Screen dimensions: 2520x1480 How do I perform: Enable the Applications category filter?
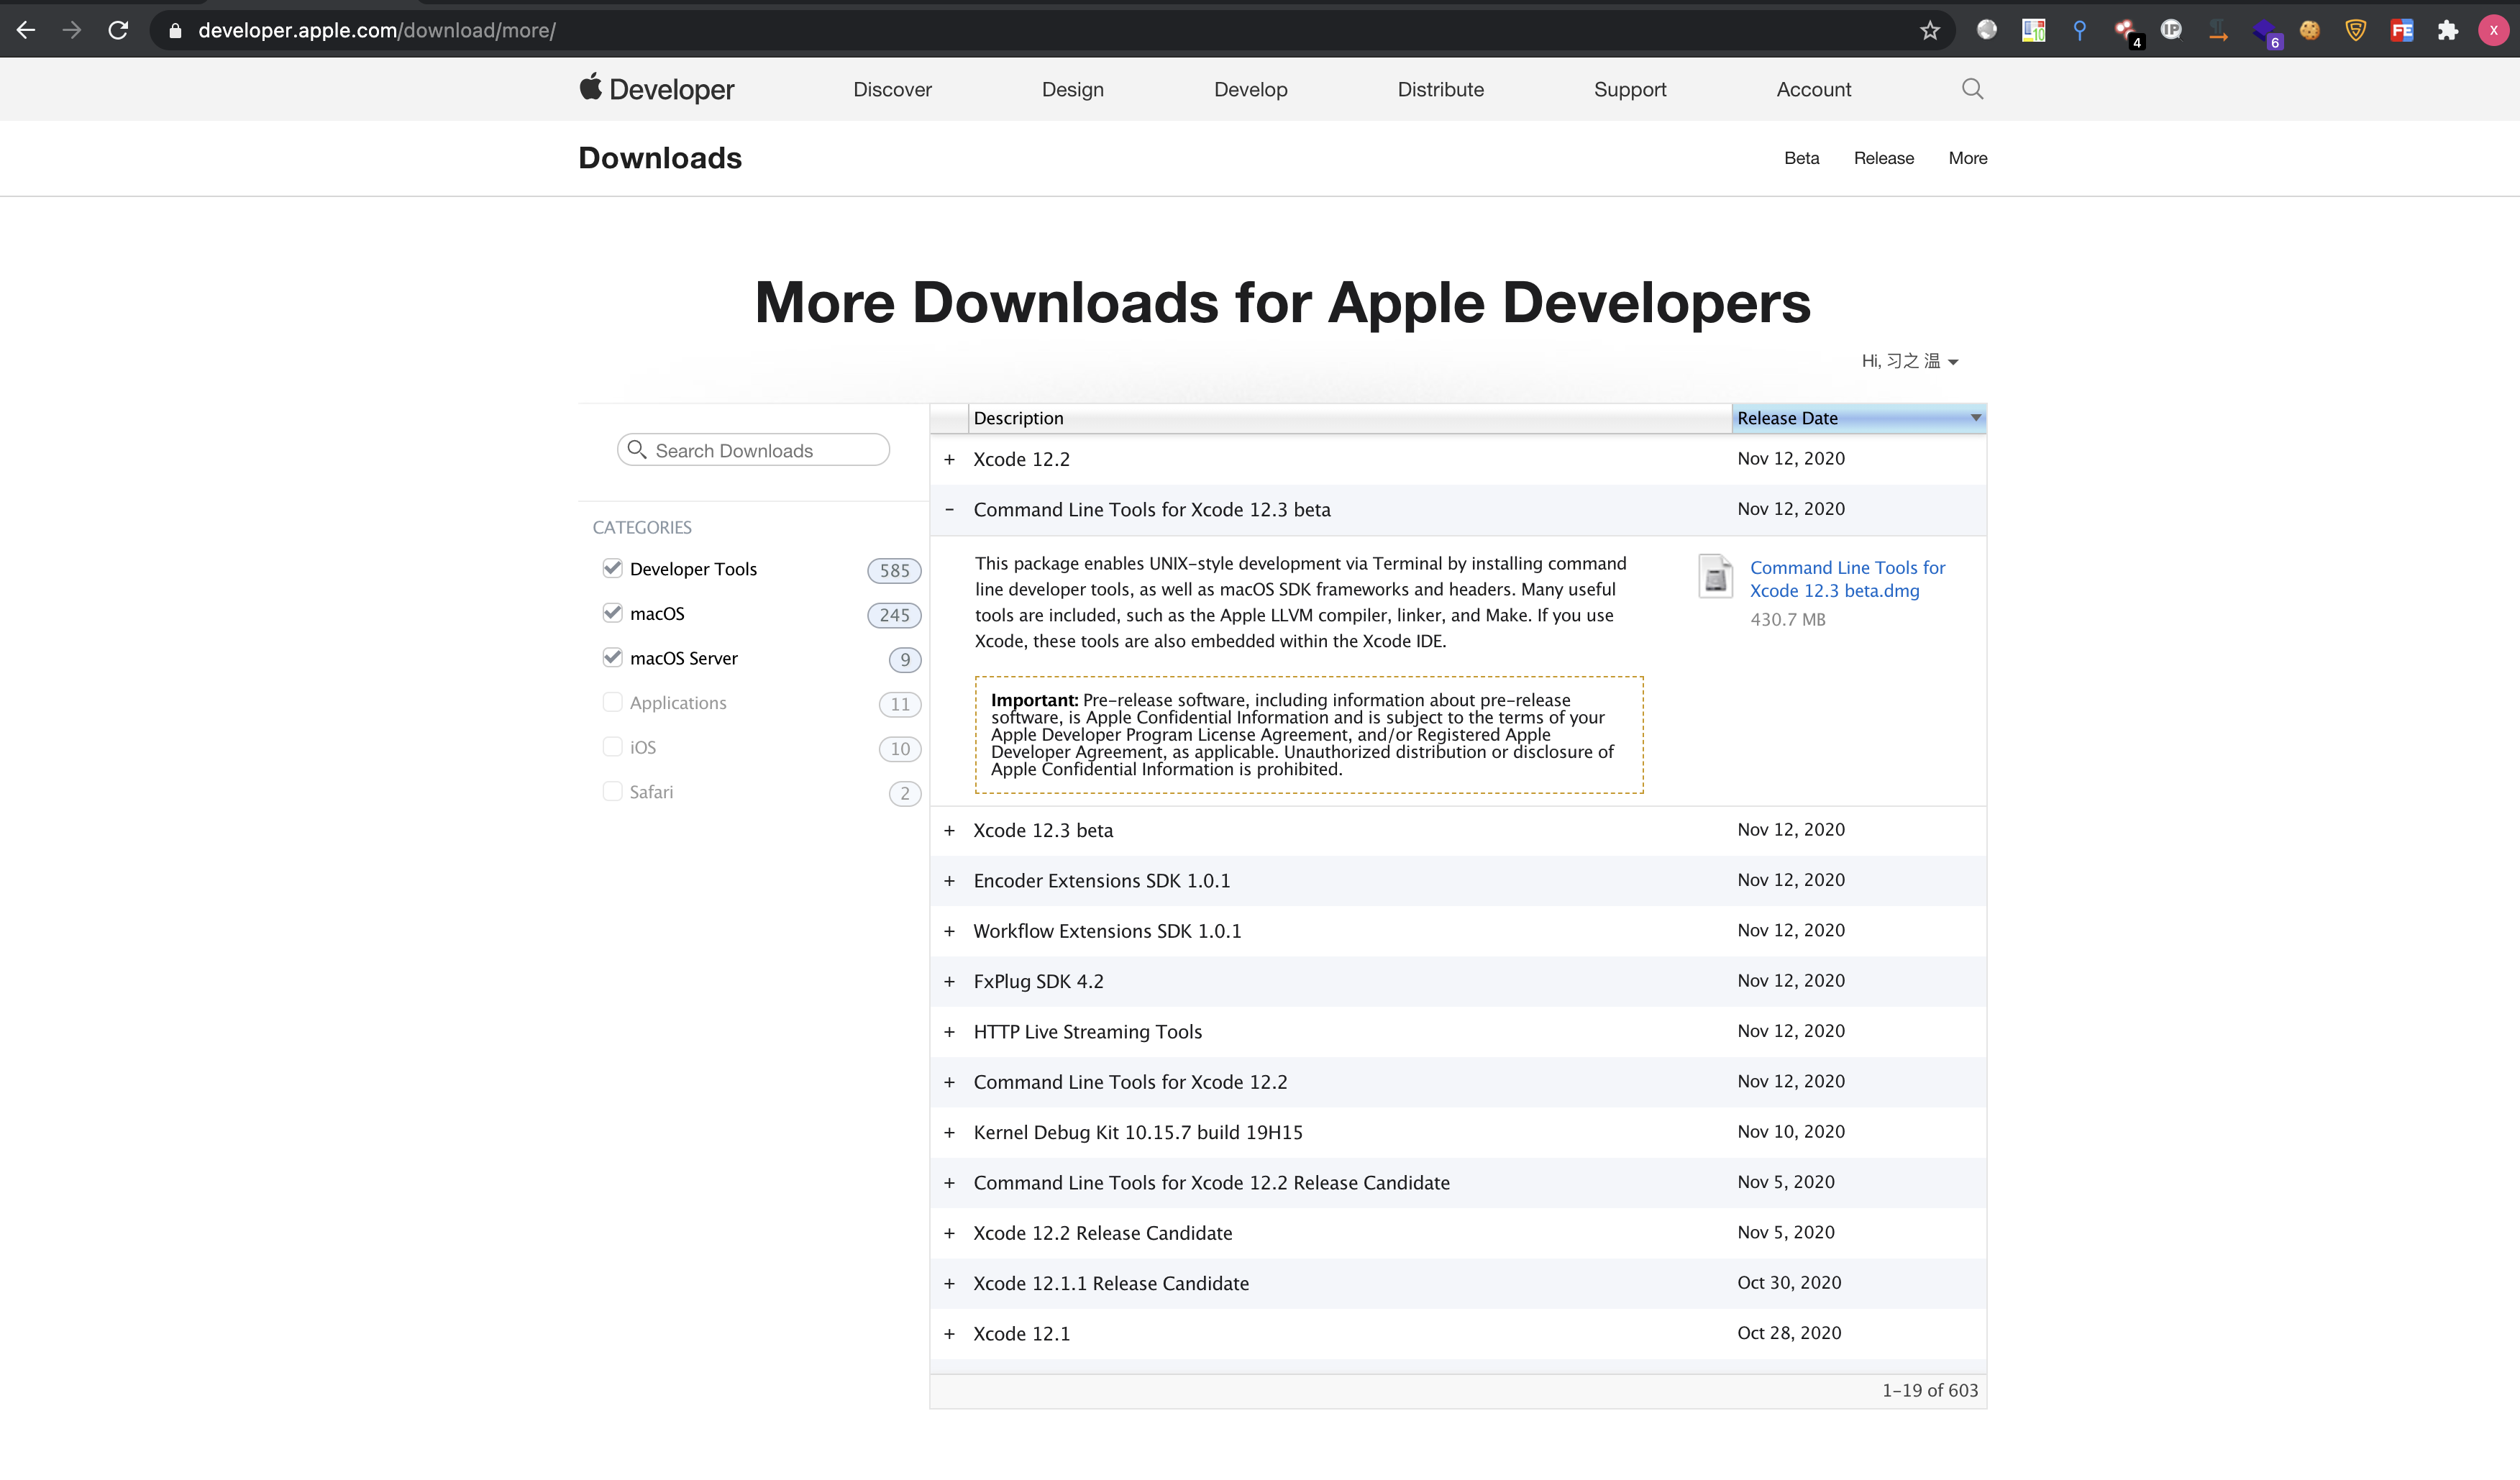[612, 702]
